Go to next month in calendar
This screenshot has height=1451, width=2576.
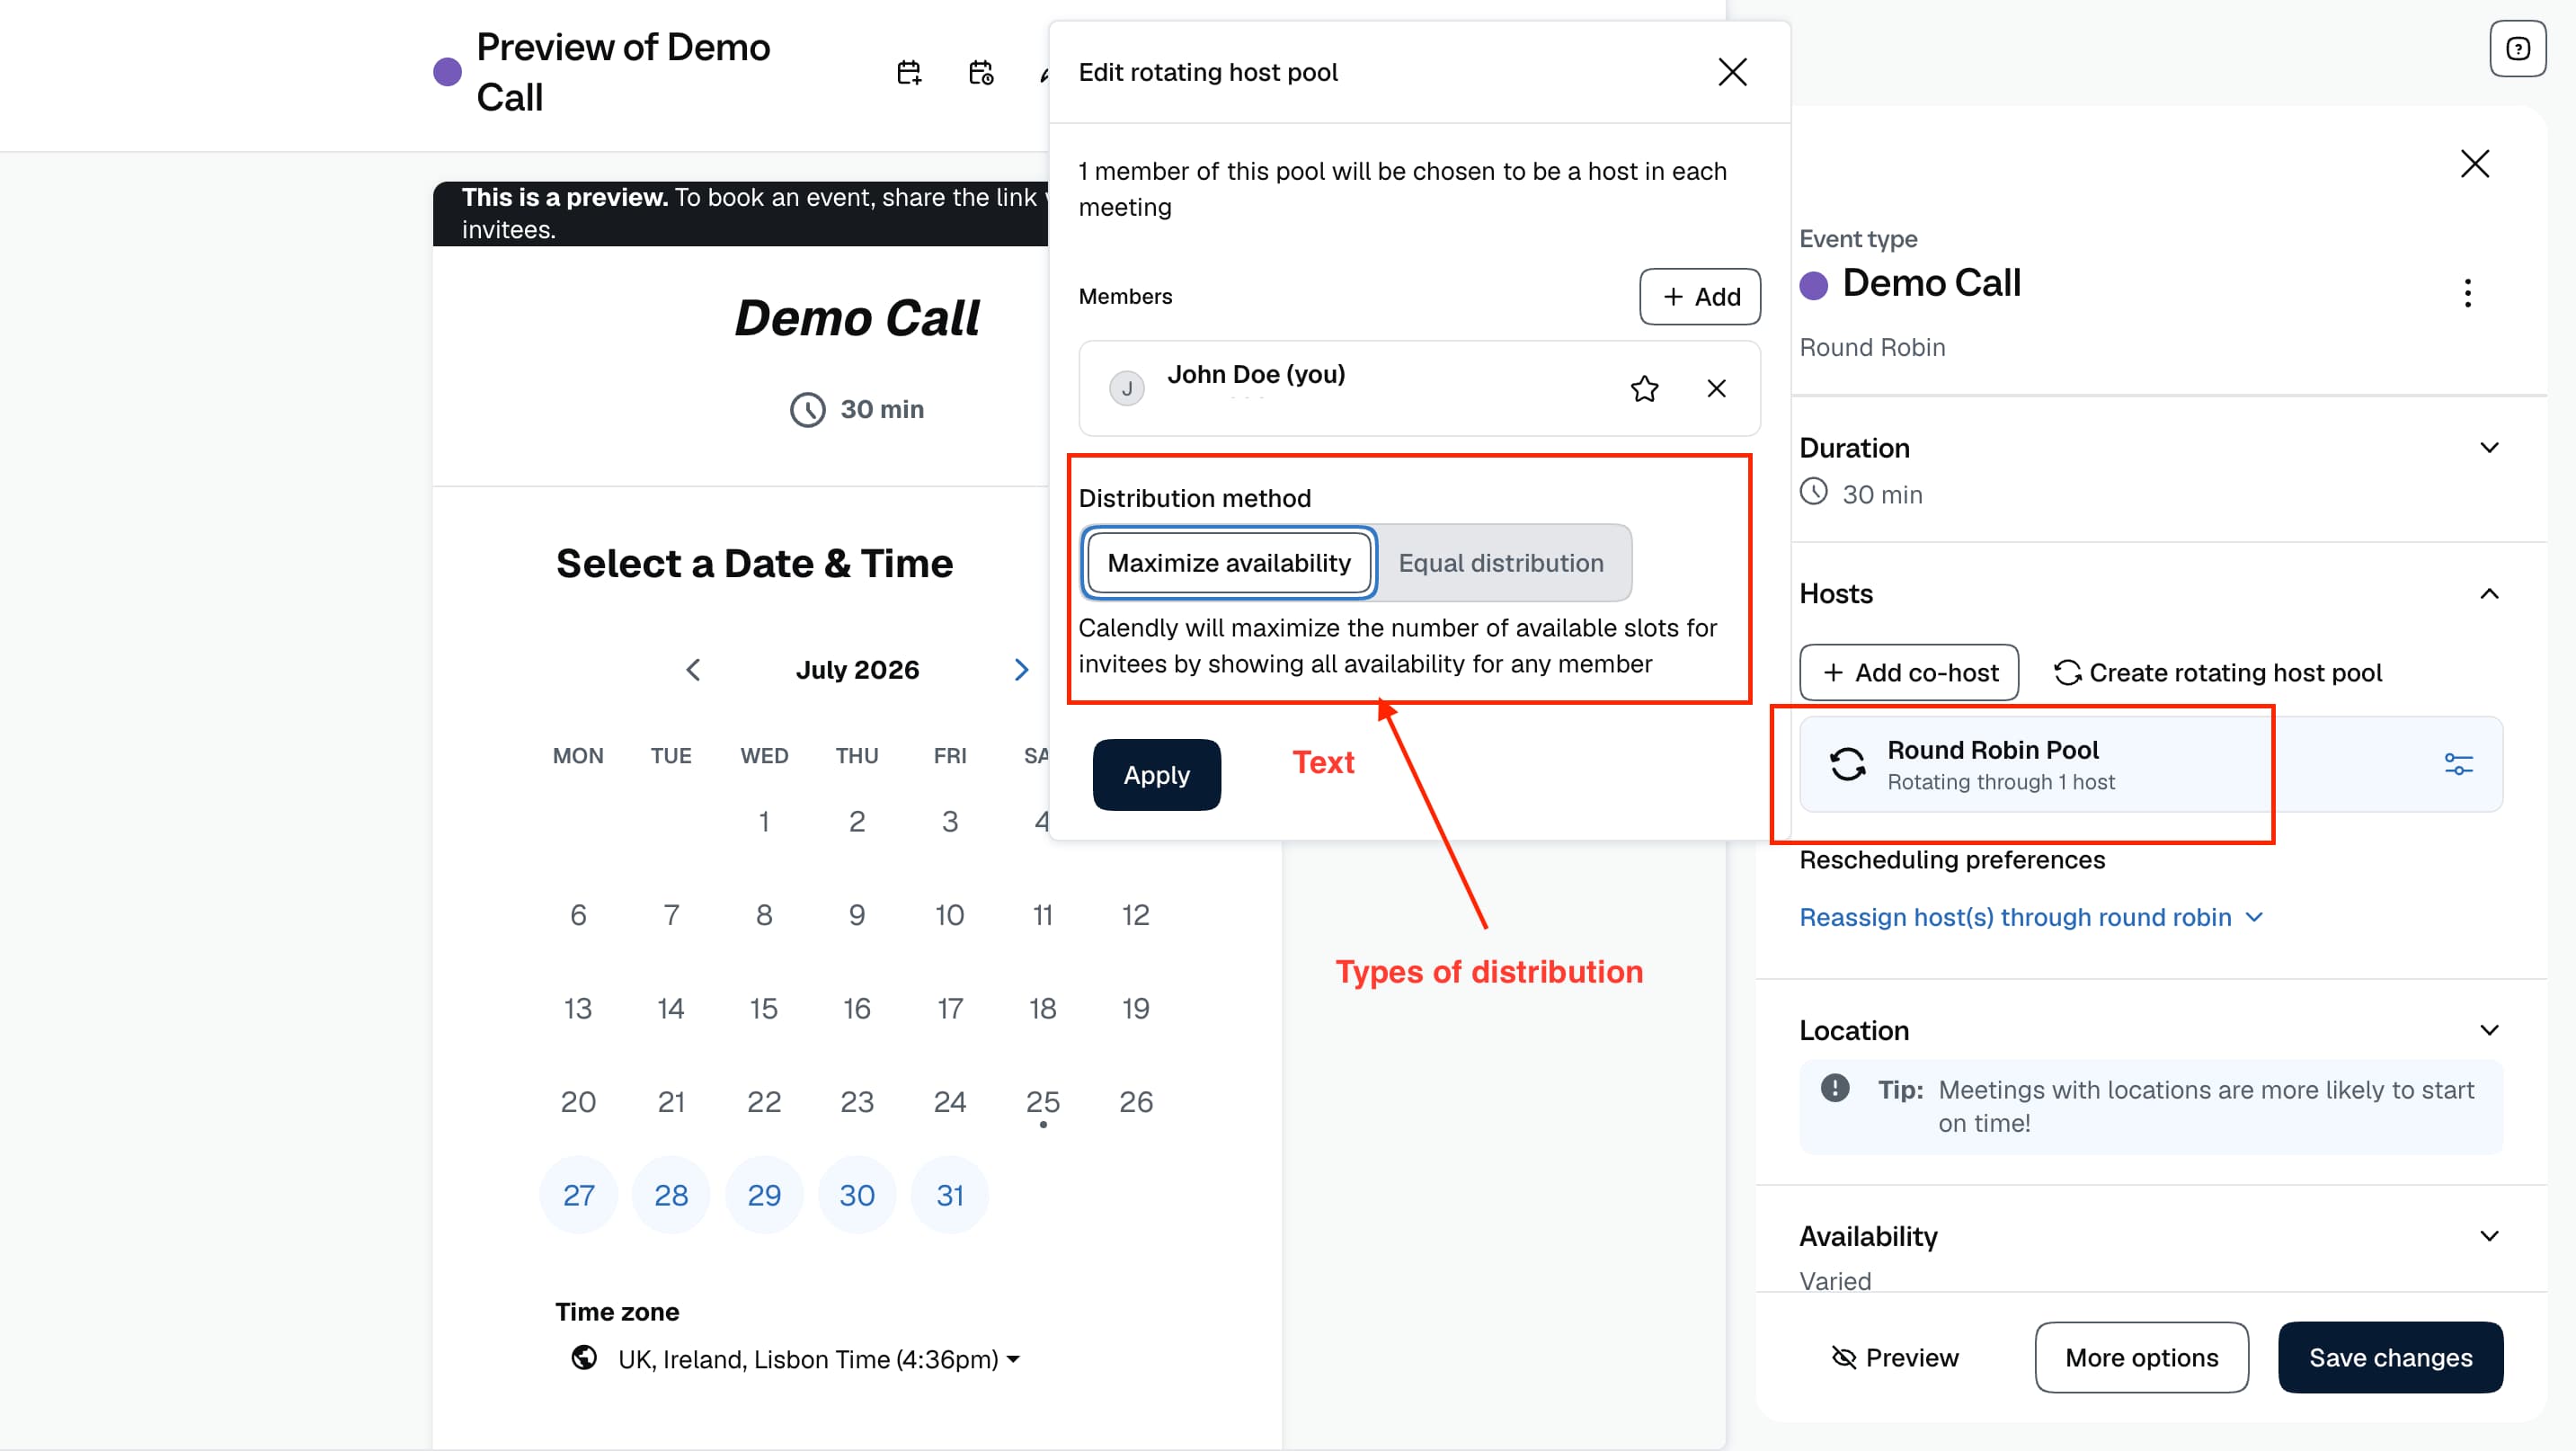[x=1020, y=669]
